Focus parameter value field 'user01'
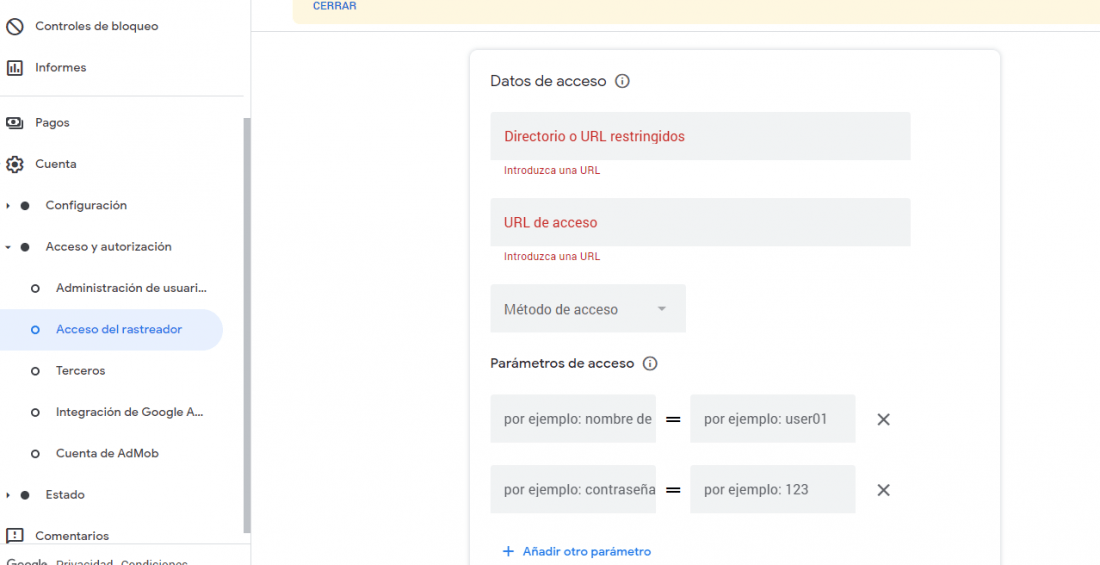1100x565 pixels. click(x=772, y=419)
